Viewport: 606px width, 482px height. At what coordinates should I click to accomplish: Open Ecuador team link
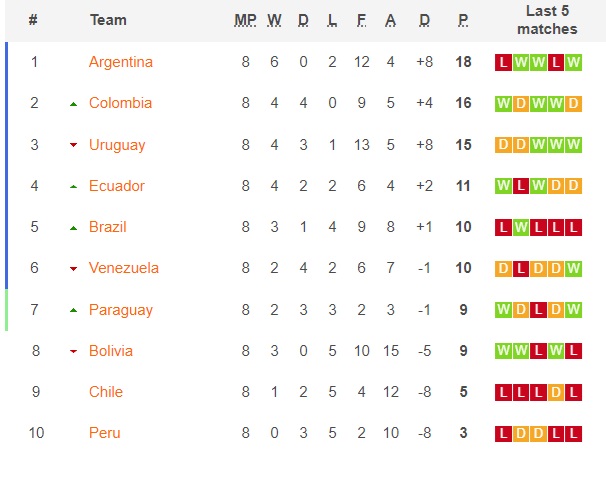pos(116,186)
